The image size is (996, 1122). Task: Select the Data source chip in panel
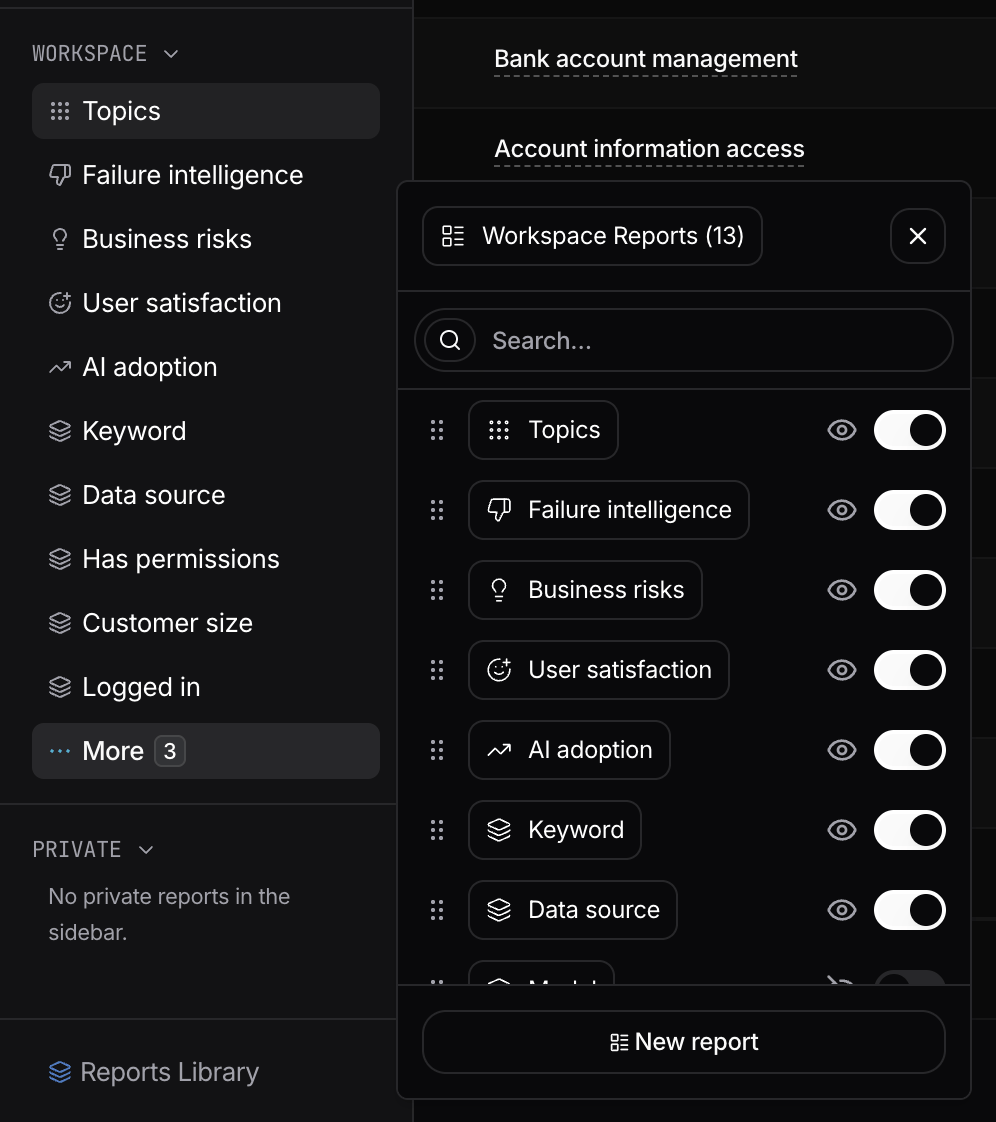[573, 910]
